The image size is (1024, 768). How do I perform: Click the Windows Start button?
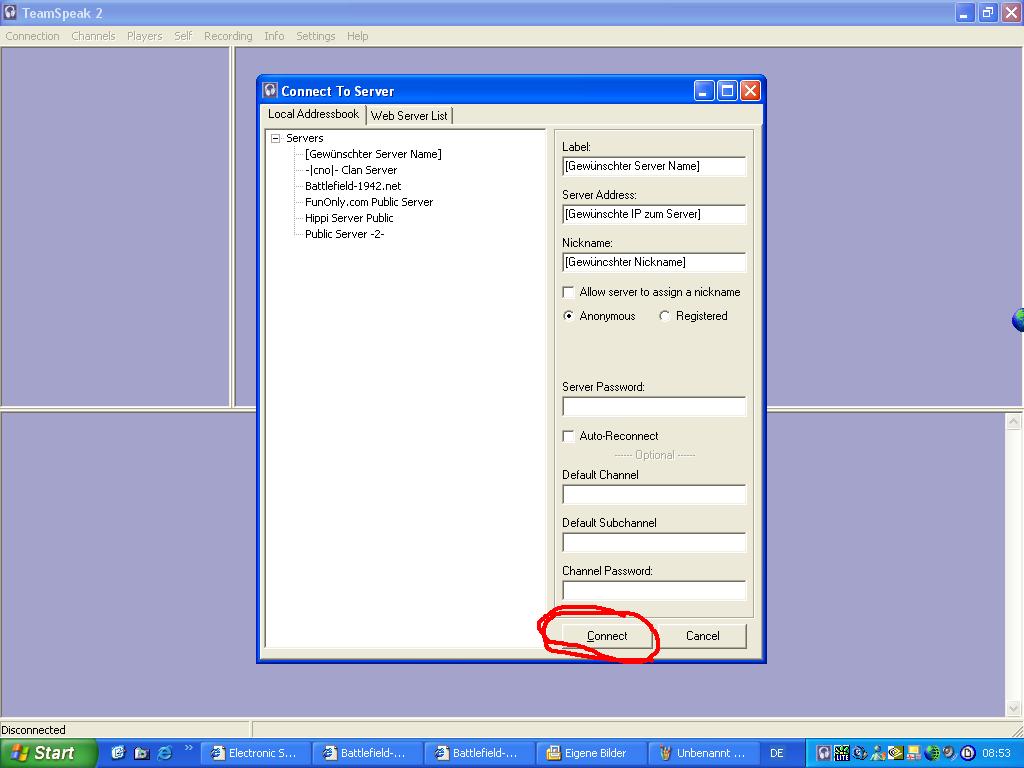(x=48, y=753)
